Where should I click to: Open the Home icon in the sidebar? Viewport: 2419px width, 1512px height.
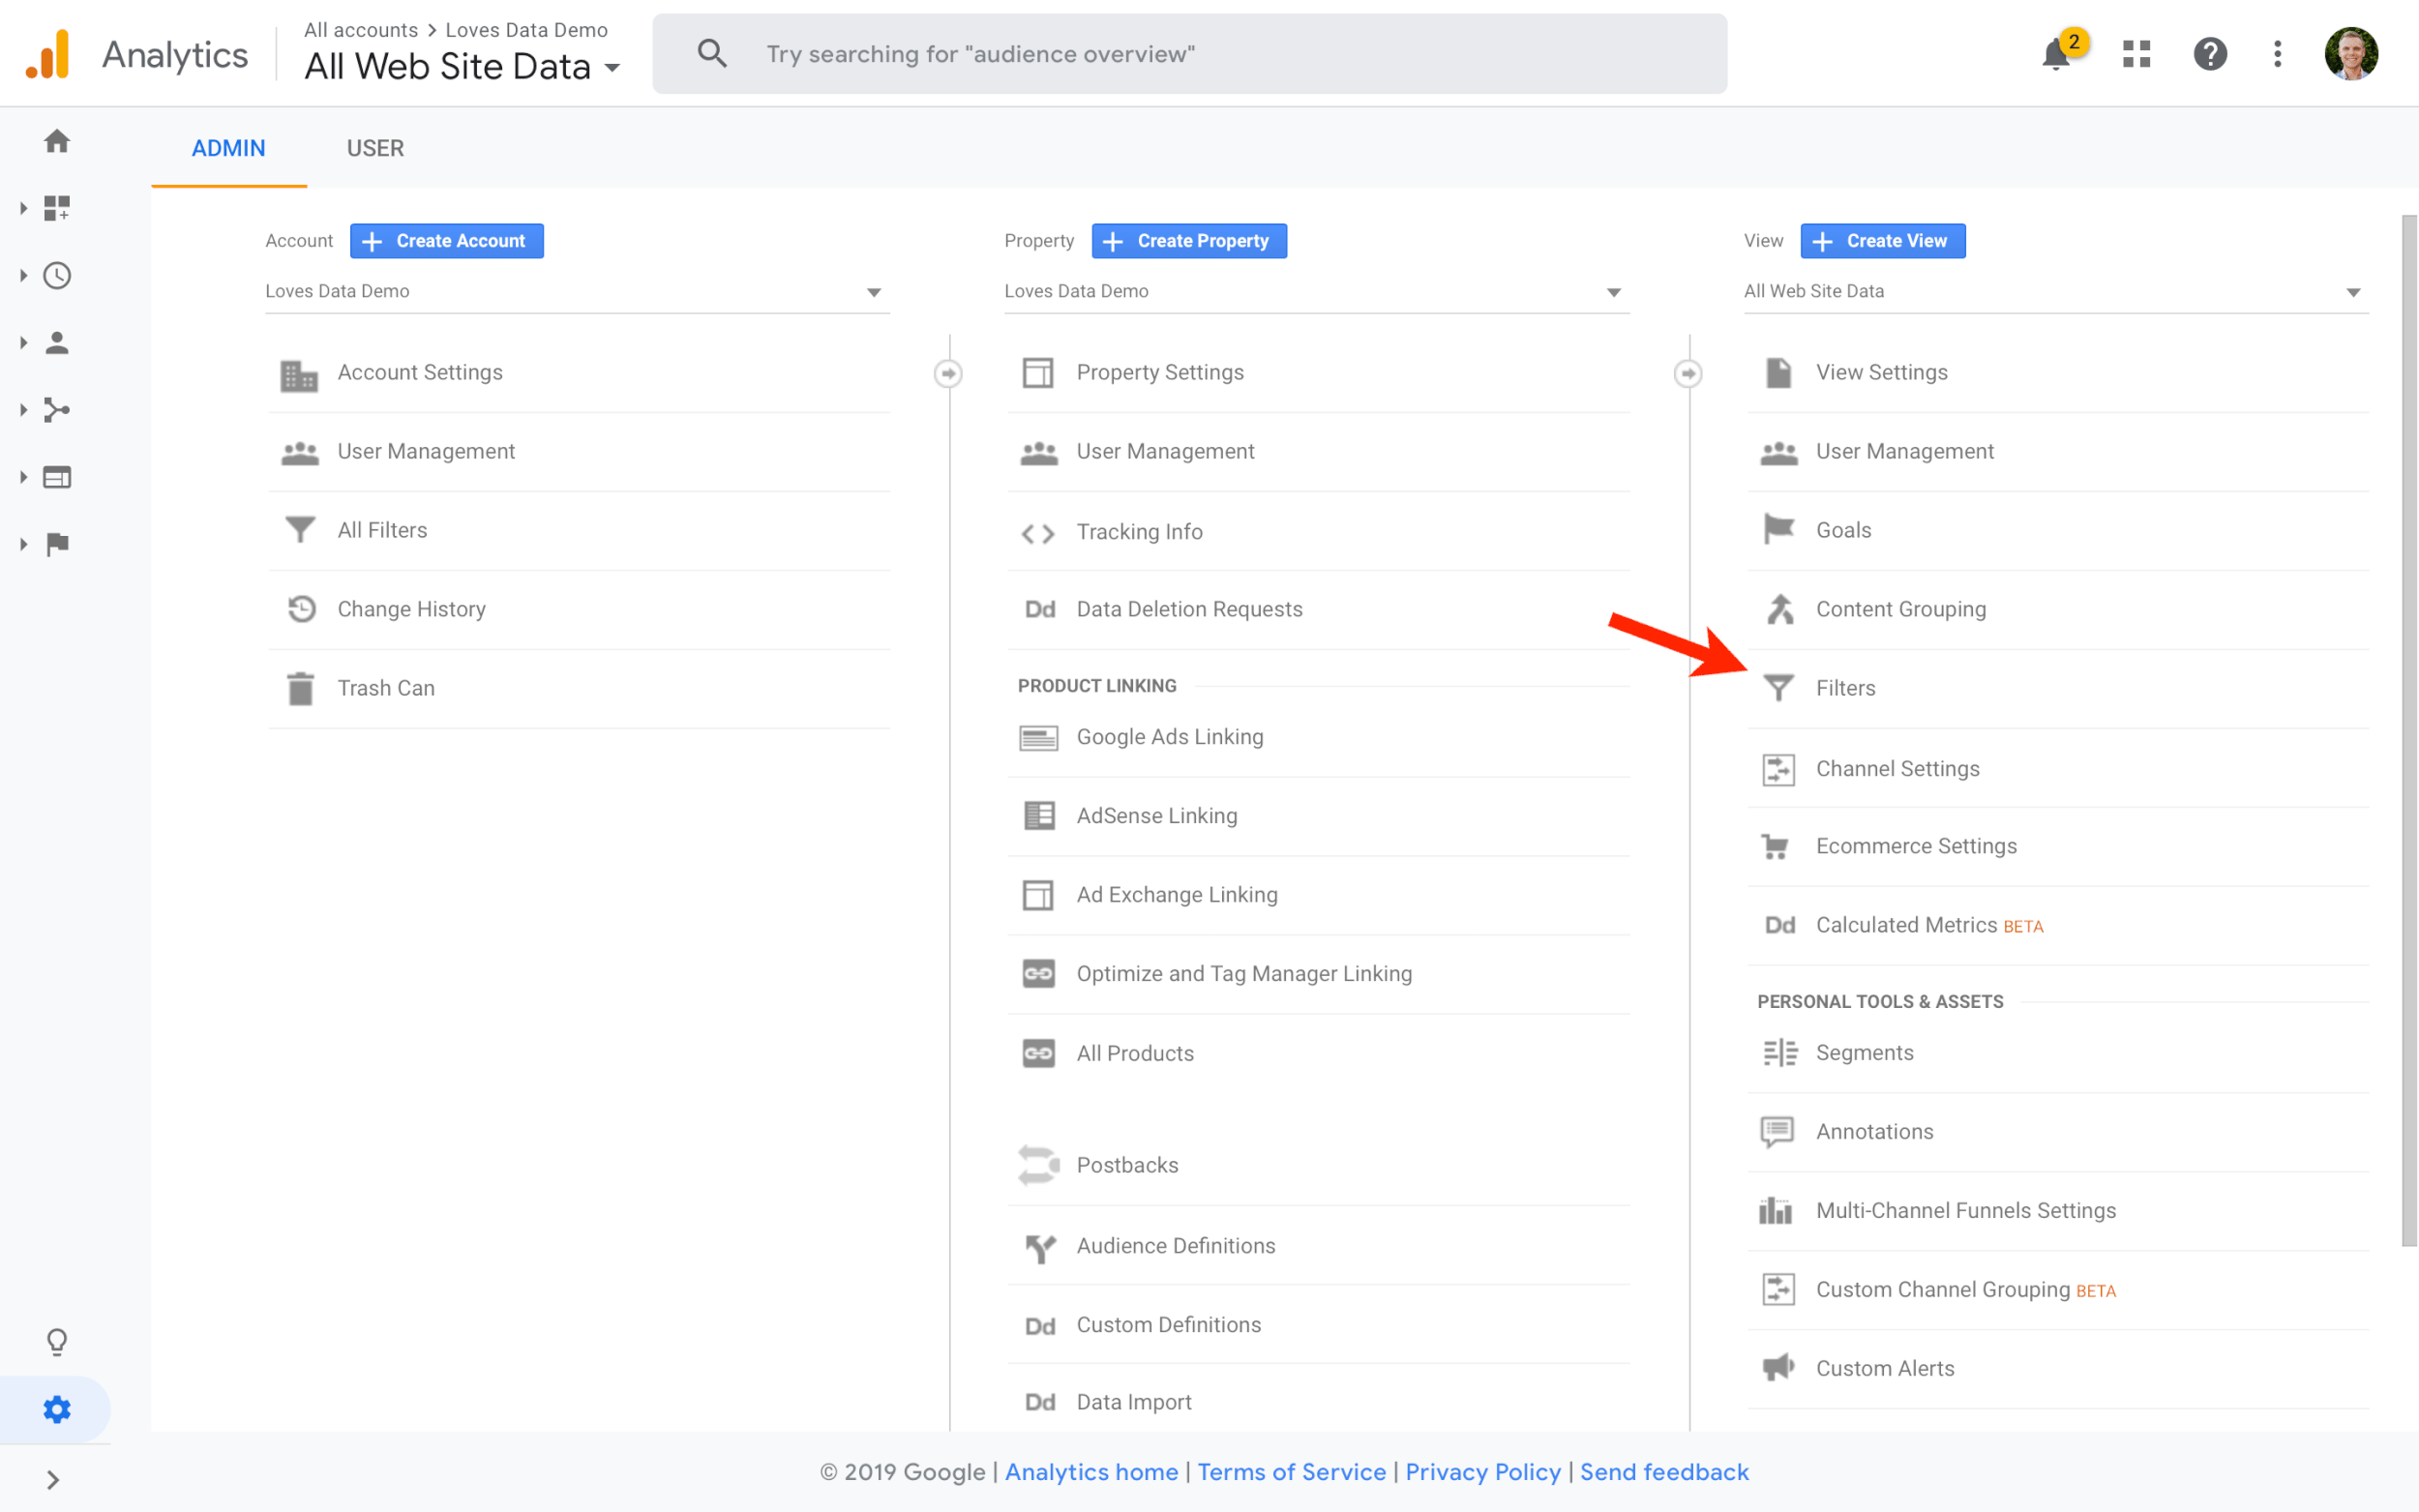57,141
